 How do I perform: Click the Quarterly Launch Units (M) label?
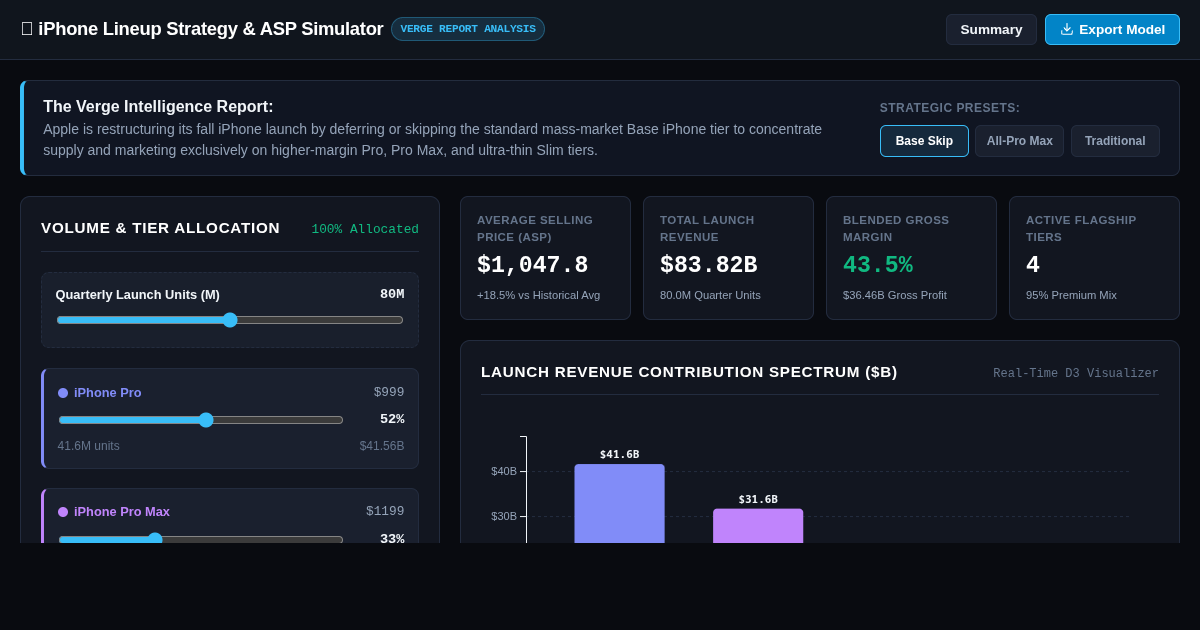138,295
